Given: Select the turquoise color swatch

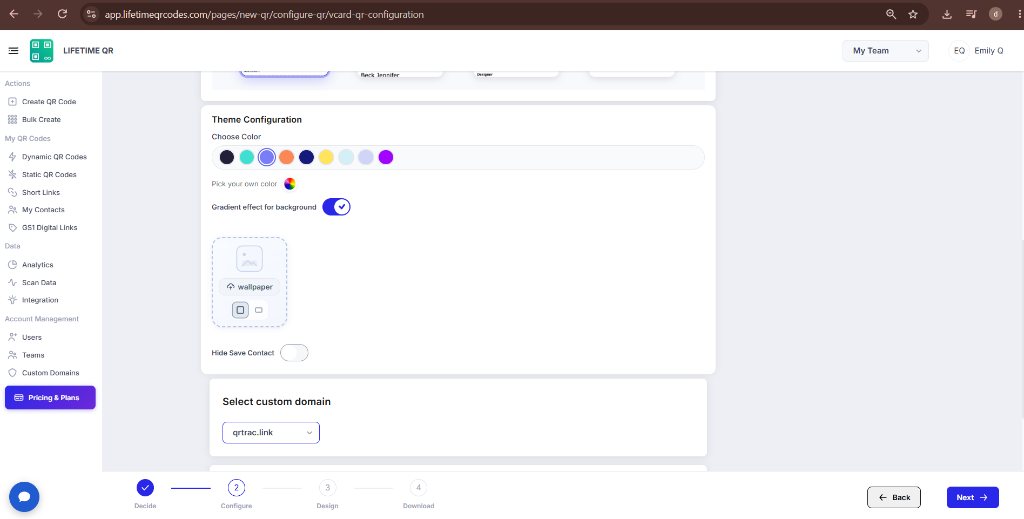Looking at the screenshot, I should (247, 157).
